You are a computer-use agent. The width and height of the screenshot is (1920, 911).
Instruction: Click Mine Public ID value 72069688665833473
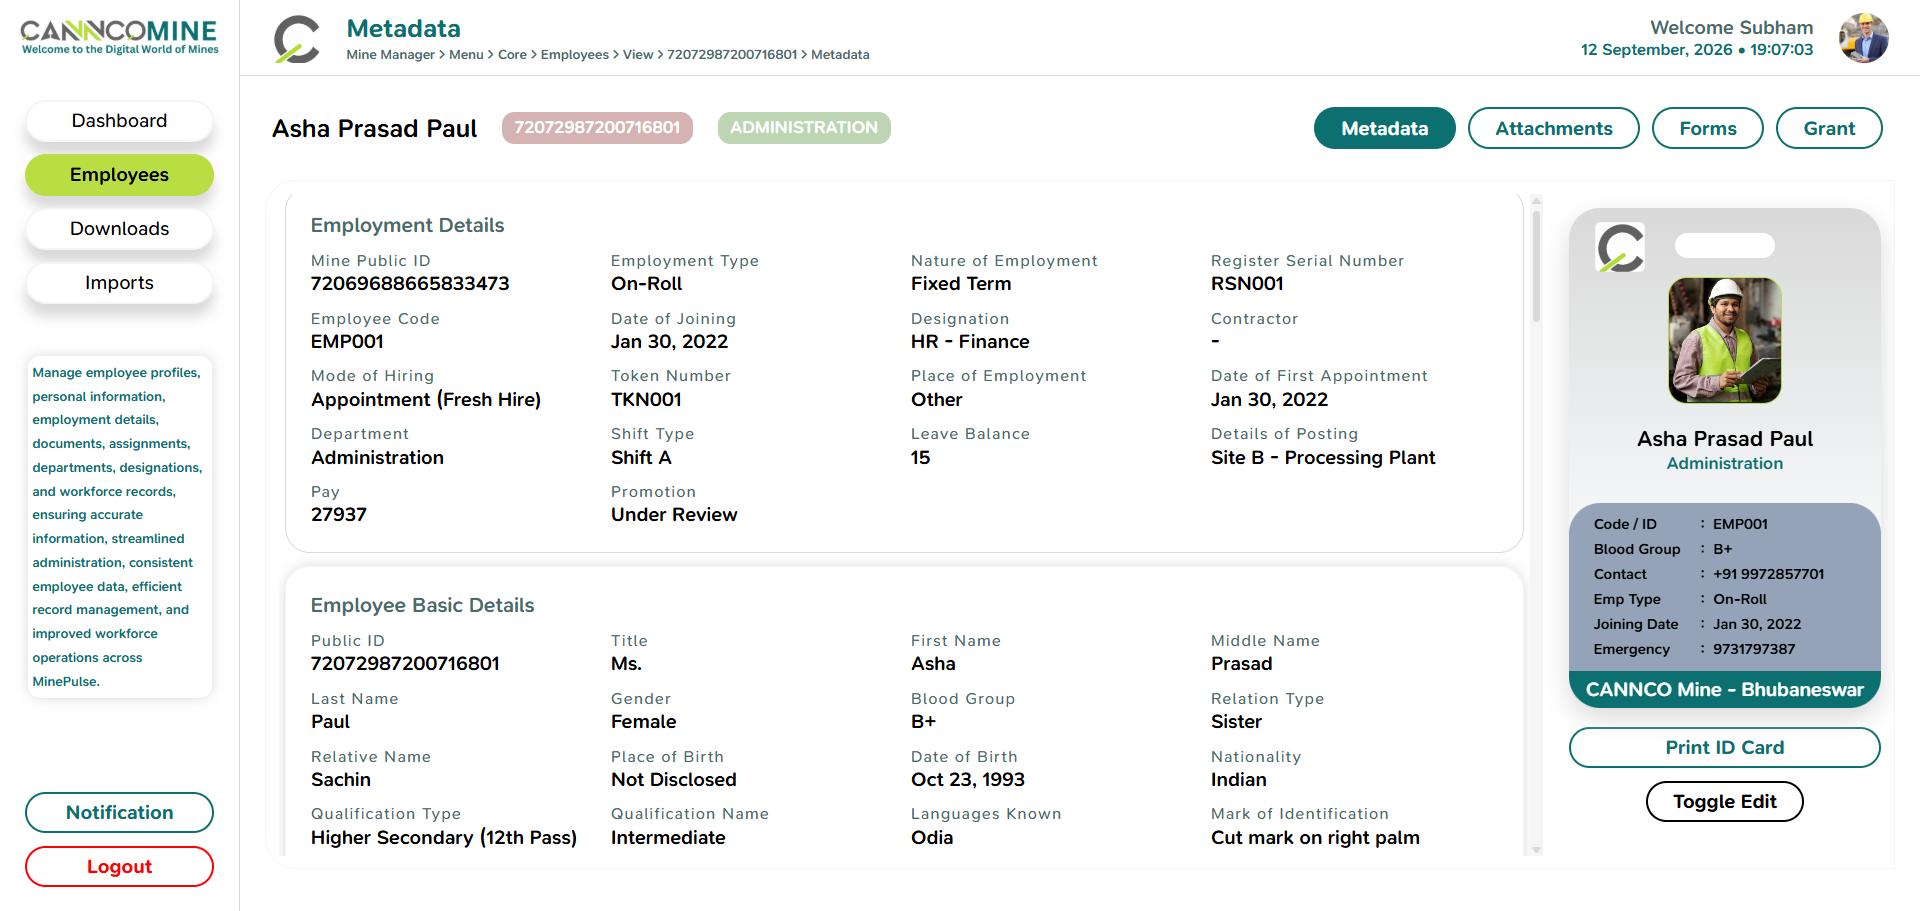pos(410,284)
